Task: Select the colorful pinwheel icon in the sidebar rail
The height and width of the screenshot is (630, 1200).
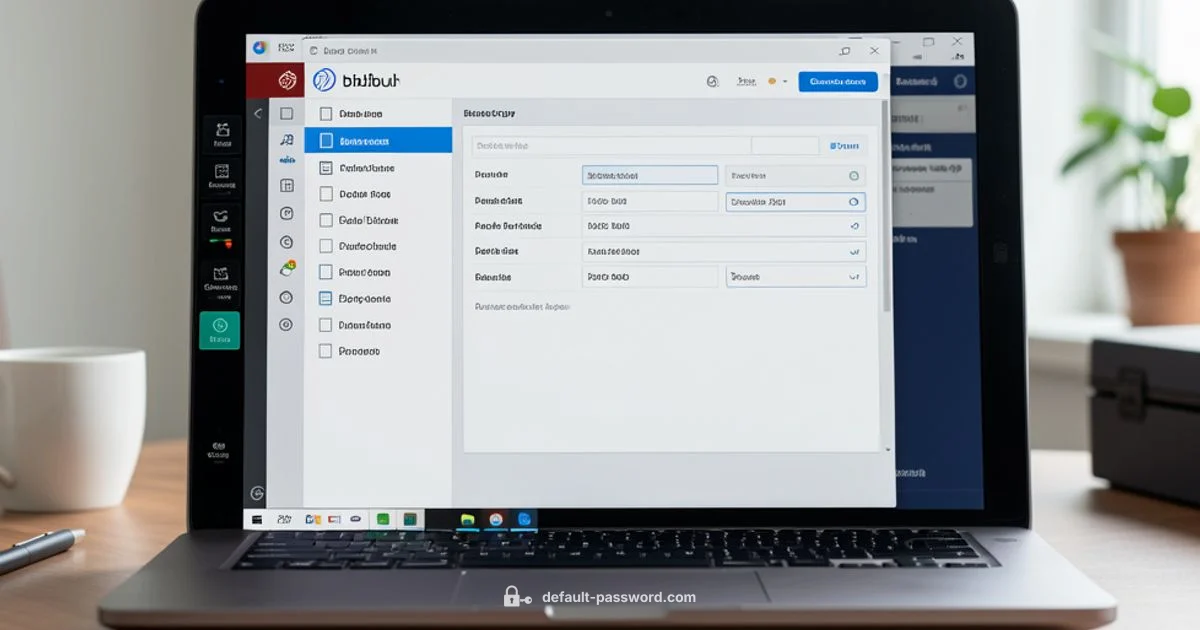Action: pyautogui.click(x=287, y=268)
